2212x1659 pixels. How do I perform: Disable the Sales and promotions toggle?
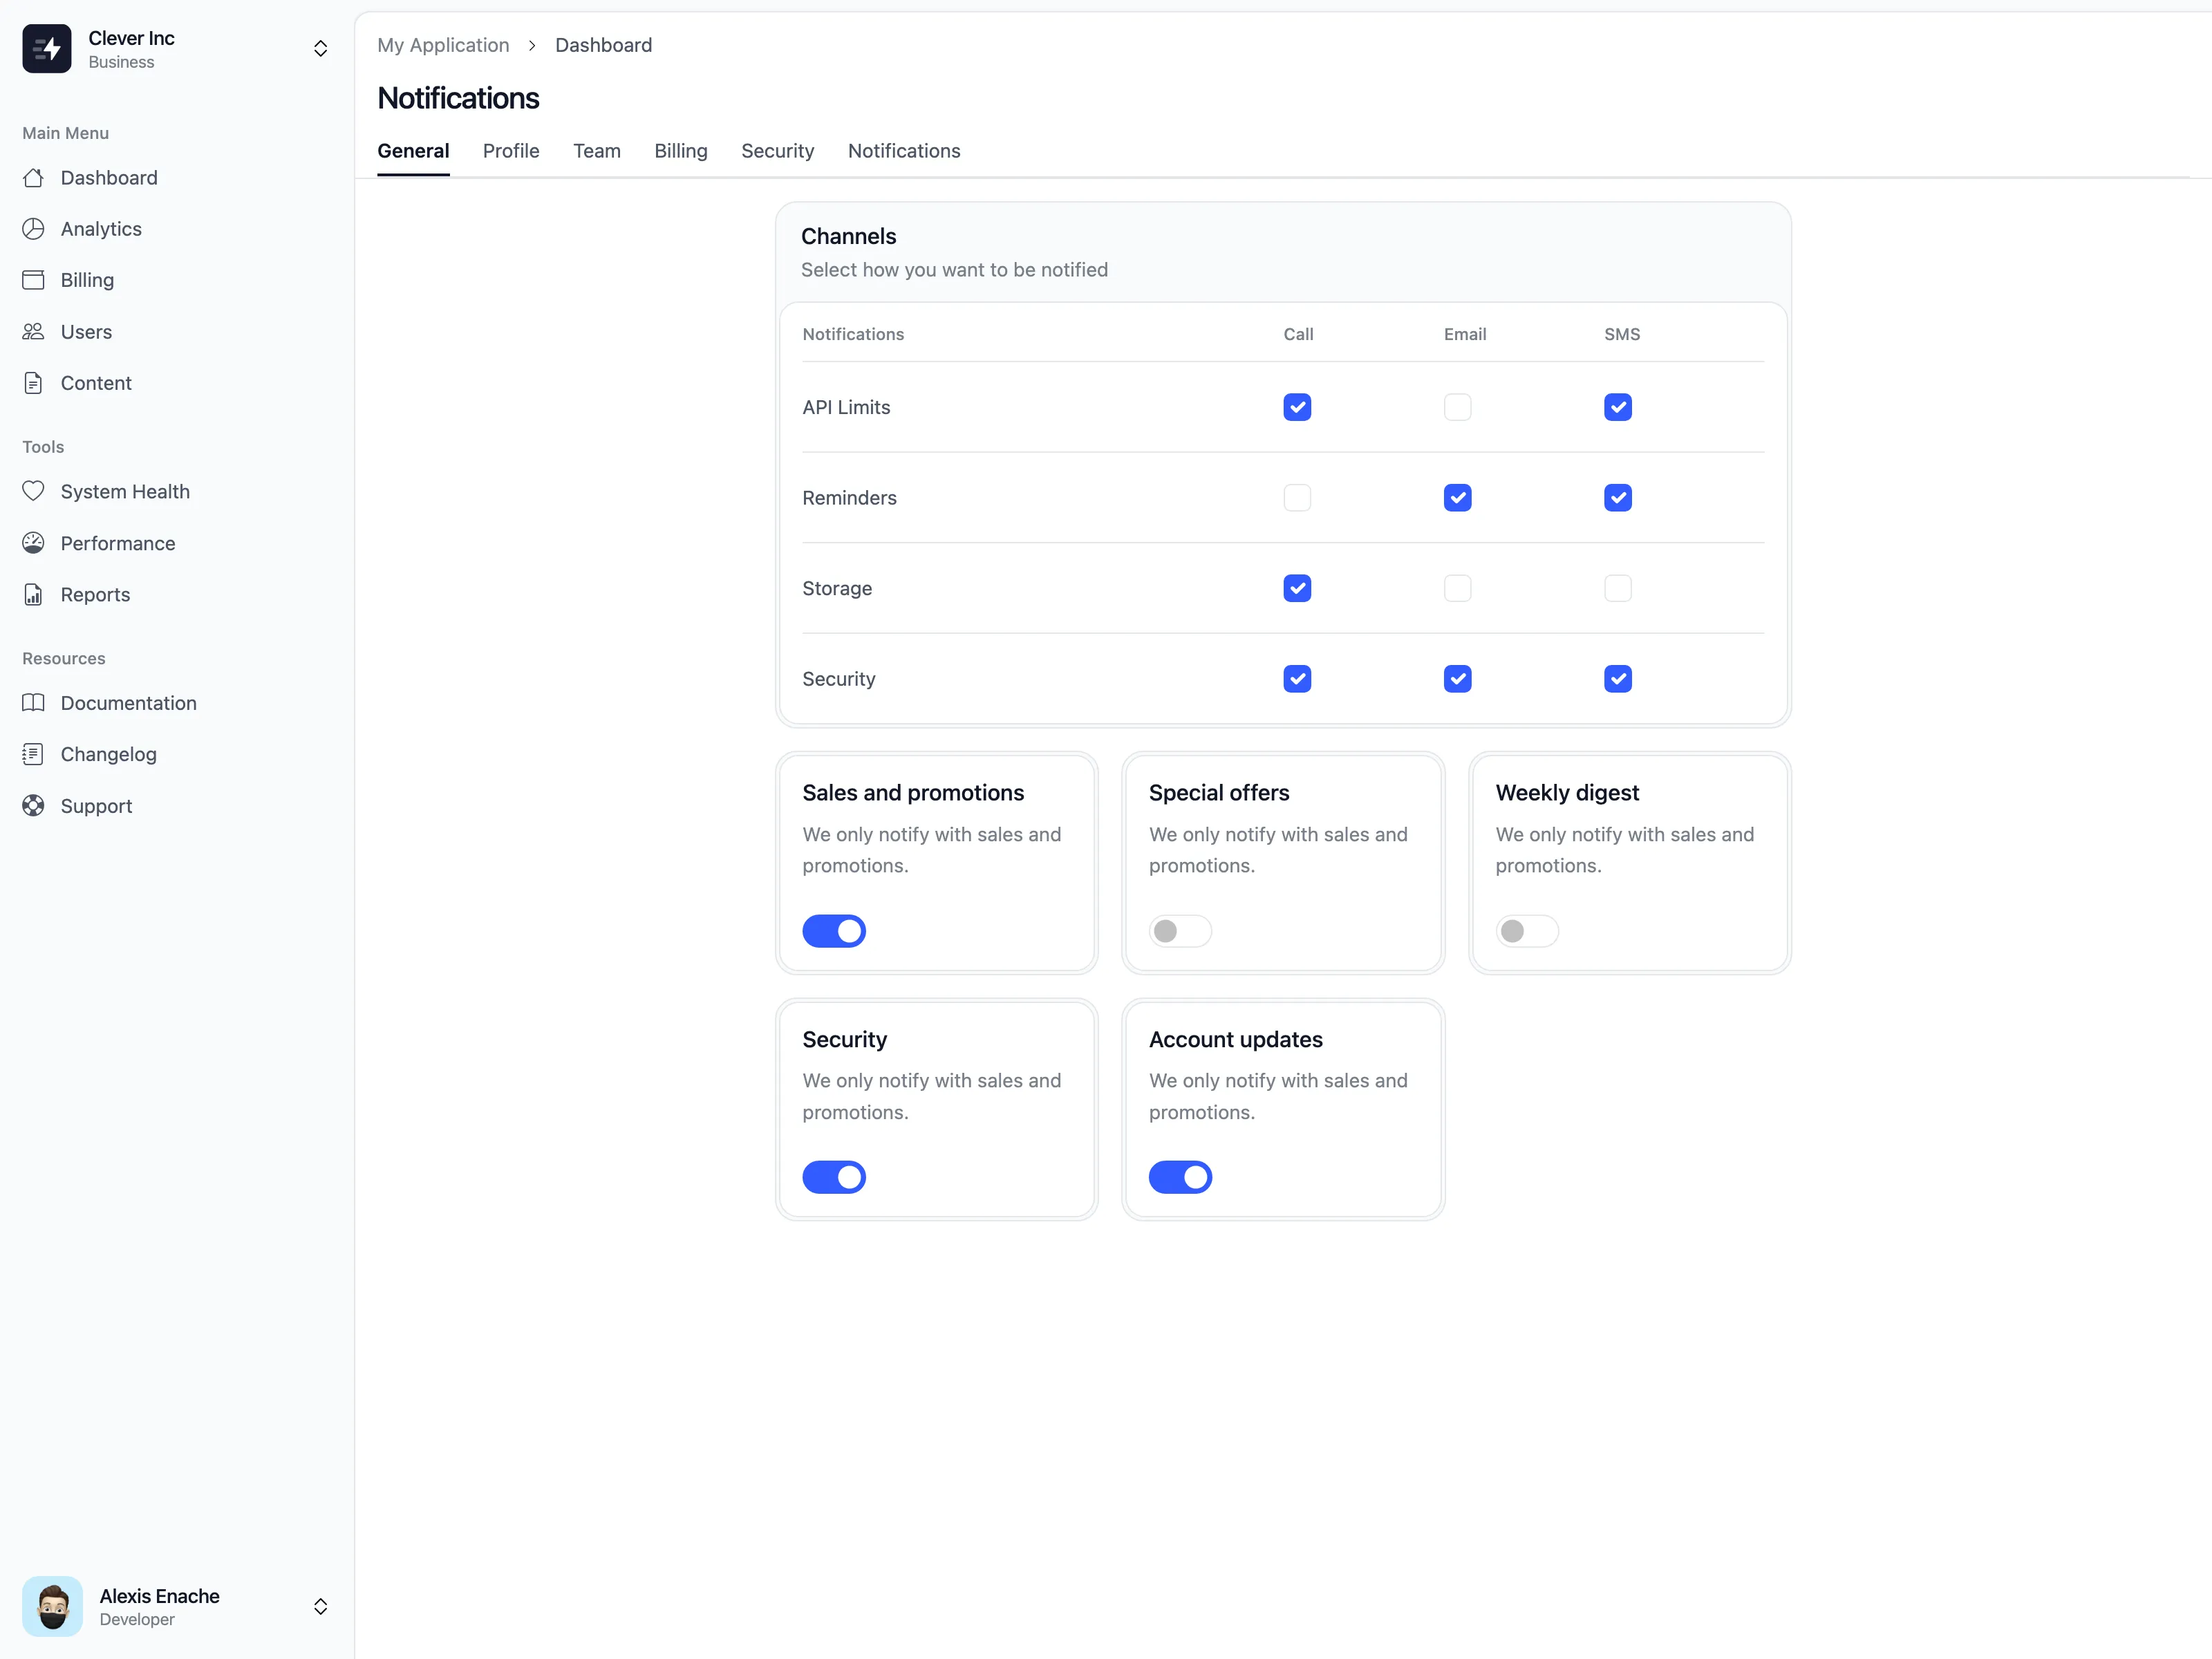[x=833, y=931]
